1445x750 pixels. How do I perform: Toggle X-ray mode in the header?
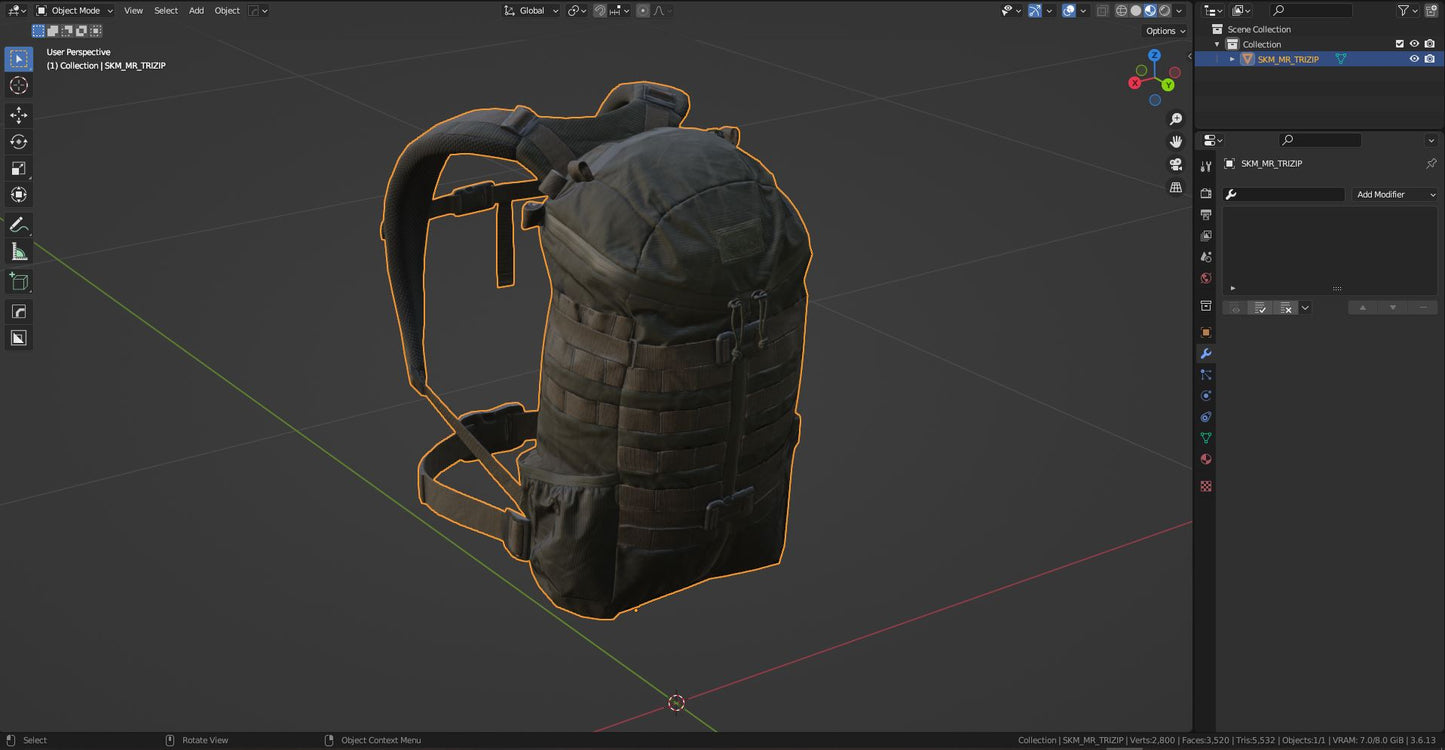click(1104, 10)
